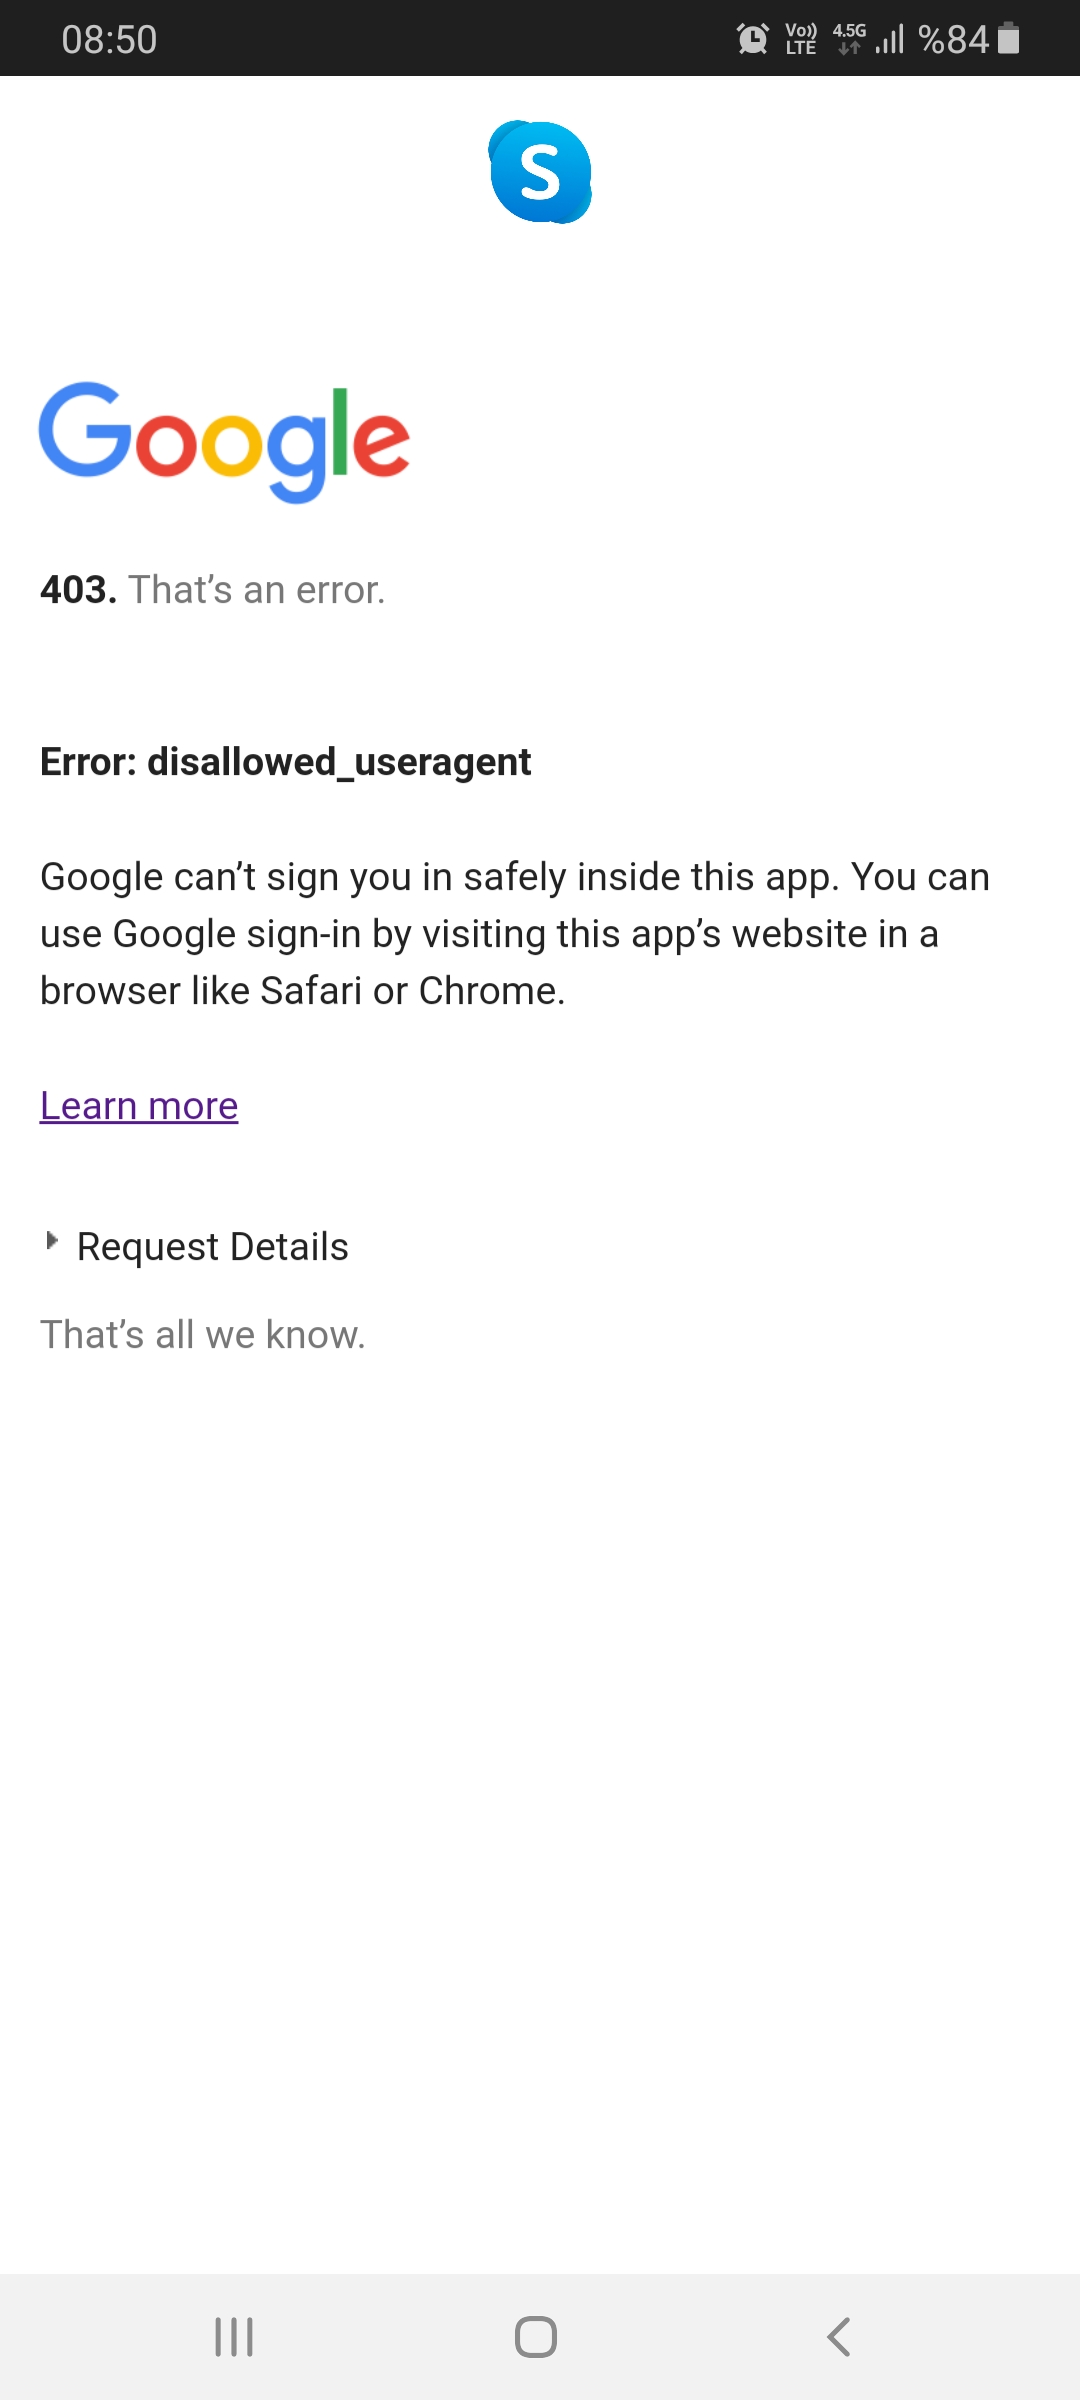Tap the Skype logo icon

[540, 172]
